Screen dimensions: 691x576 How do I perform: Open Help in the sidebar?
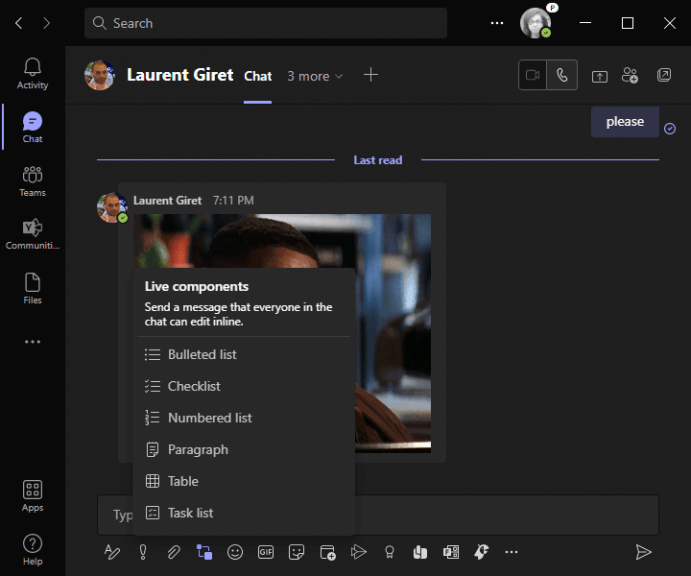[x=32, y=550]
